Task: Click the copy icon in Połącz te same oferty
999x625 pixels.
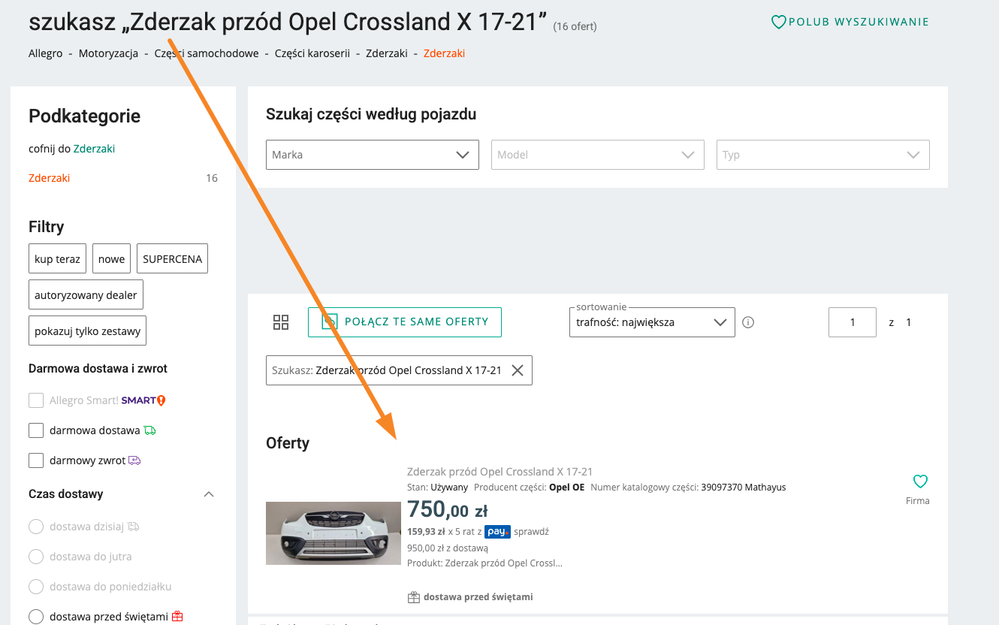Action: [330, 322]
